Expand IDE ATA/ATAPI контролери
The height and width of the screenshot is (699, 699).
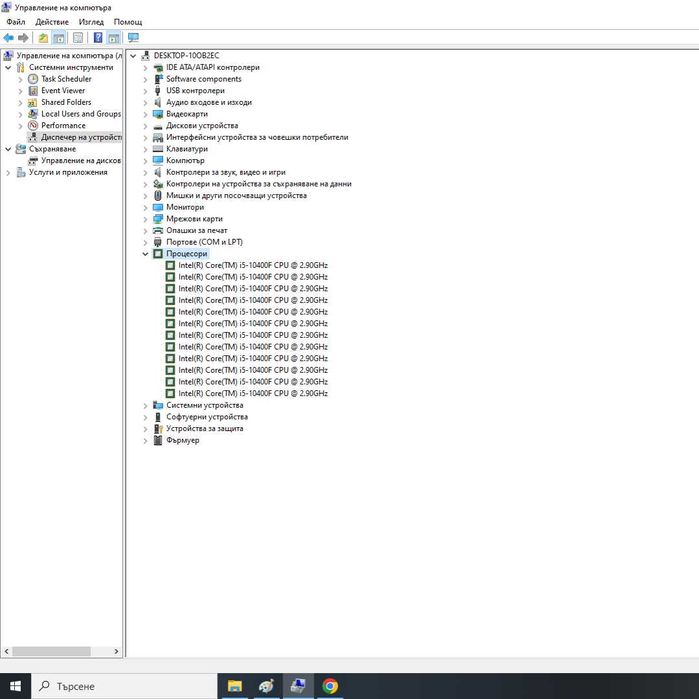pos(145,68)
